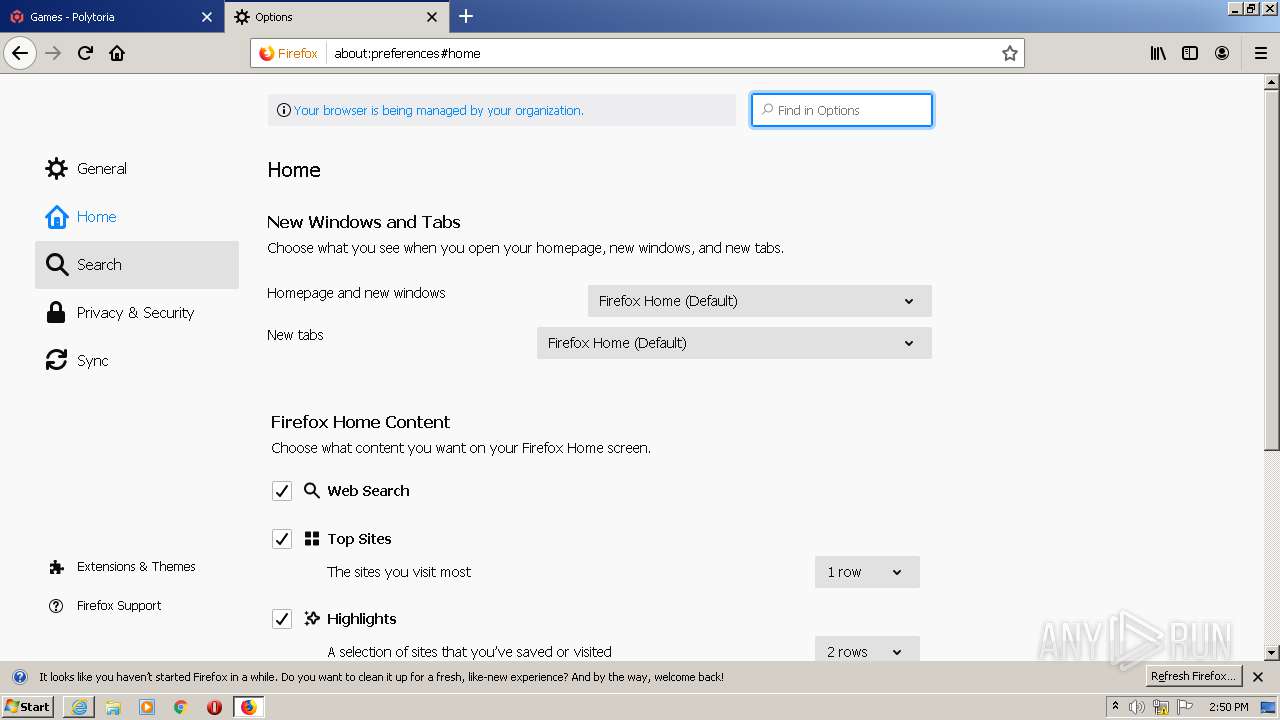Go to the browser home page icon
1280x720 pixels.
point(117,53)
